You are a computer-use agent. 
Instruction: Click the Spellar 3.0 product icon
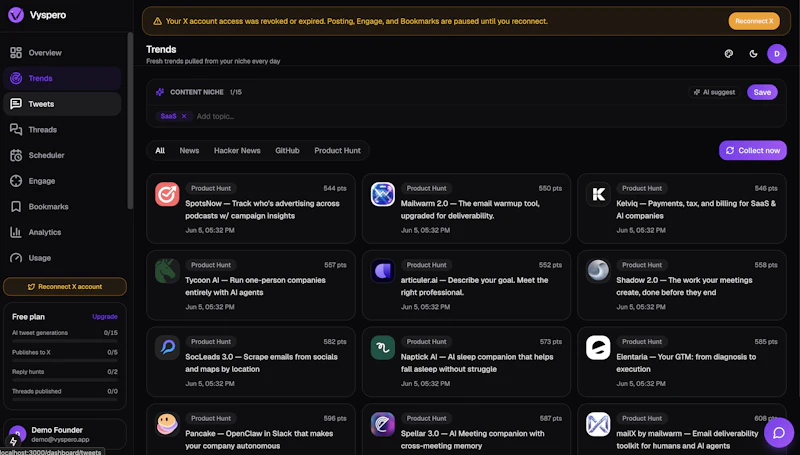tap(383, 424)
